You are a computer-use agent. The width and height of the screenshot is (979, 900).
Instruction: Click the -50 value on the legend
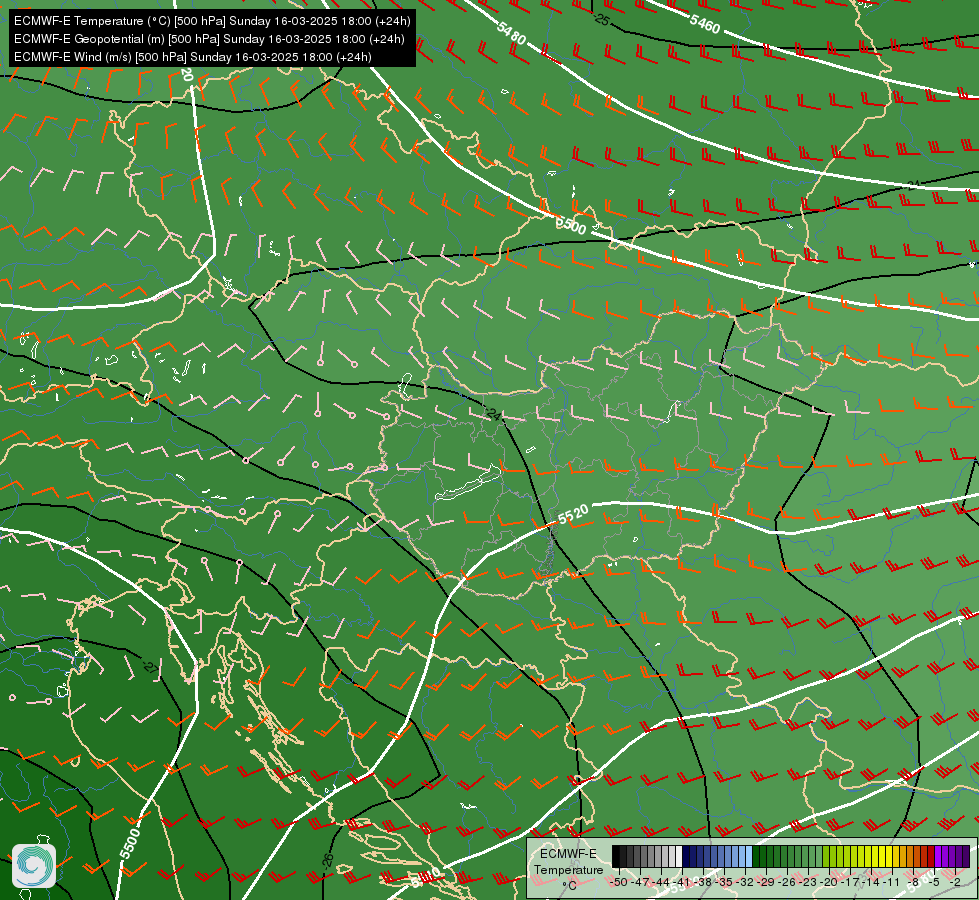coord(619,883)
